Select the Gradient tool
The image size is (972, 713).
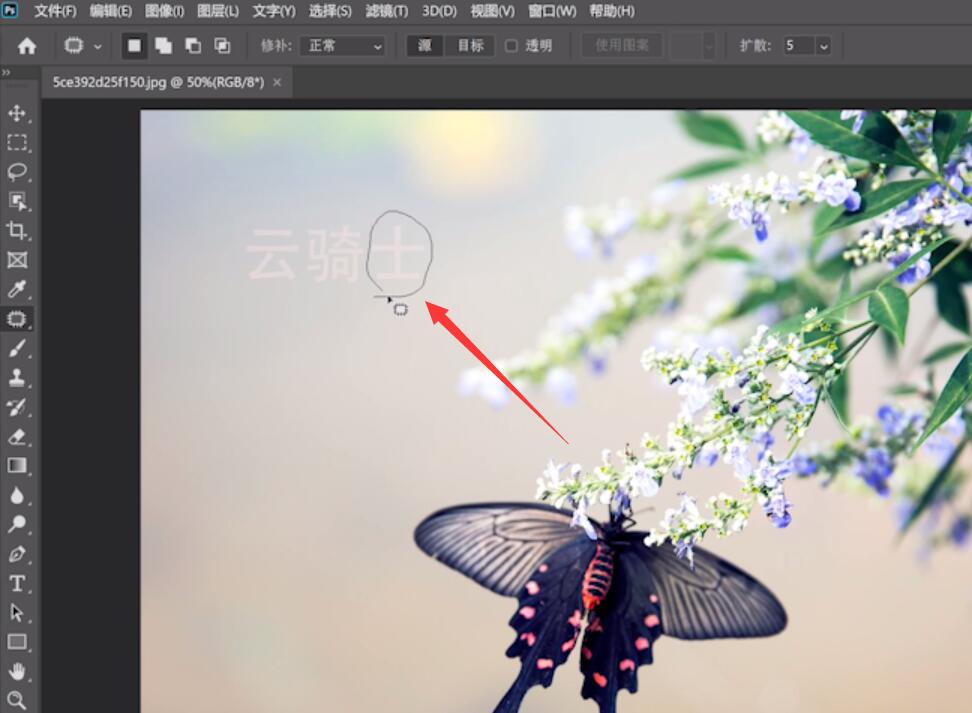point(17,466)
